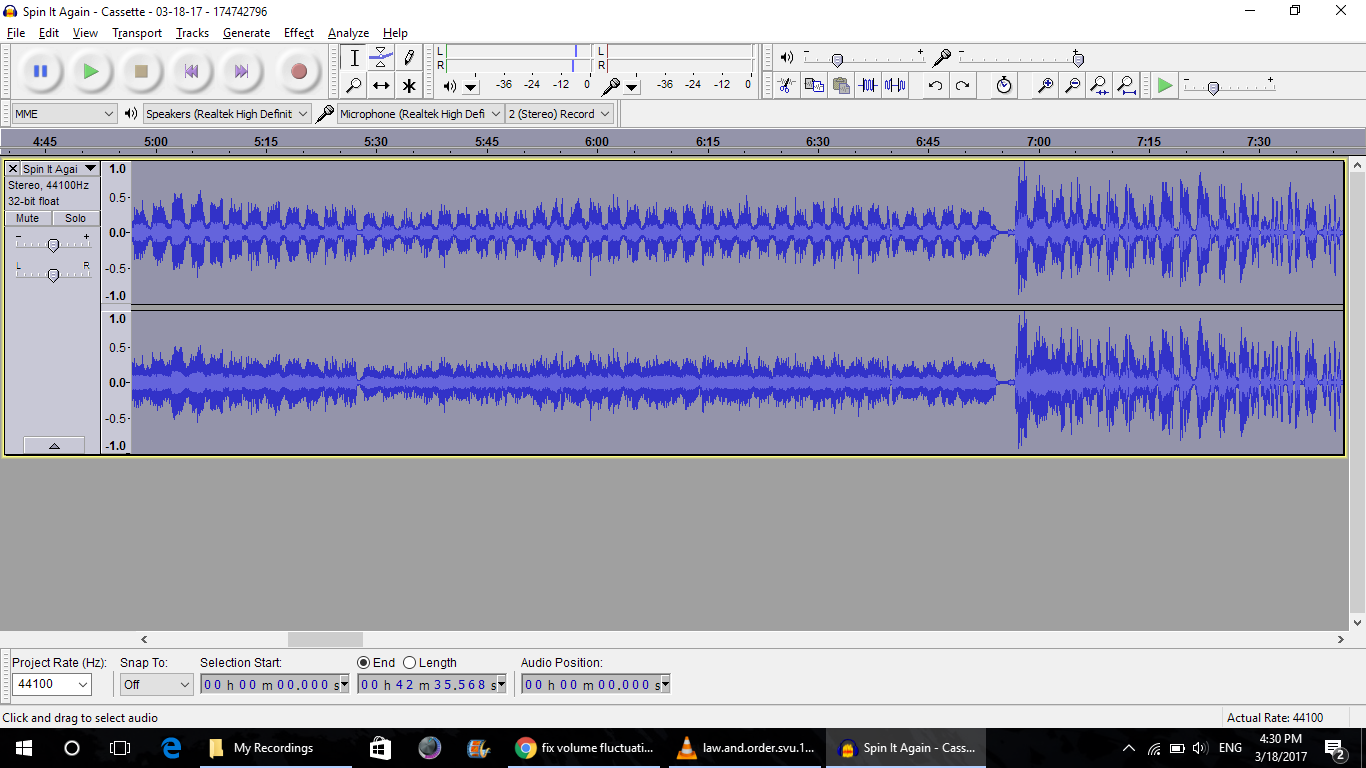Viewport: 1366px width, 768px height.
Task: Open the Sync-Lock tracks clock icon
Action: [x=1003, y=85]
